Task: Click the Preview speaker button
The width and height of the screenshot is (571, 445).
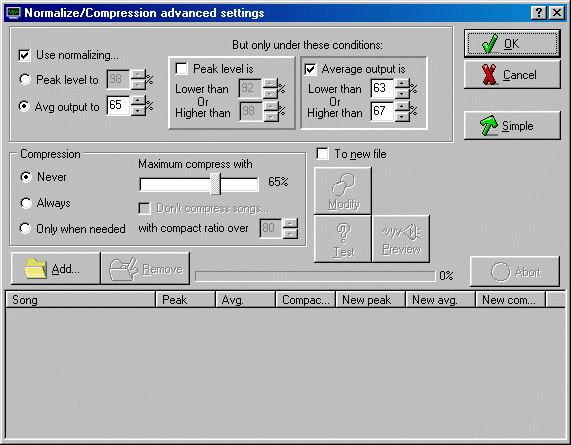Action: point(401,239)
